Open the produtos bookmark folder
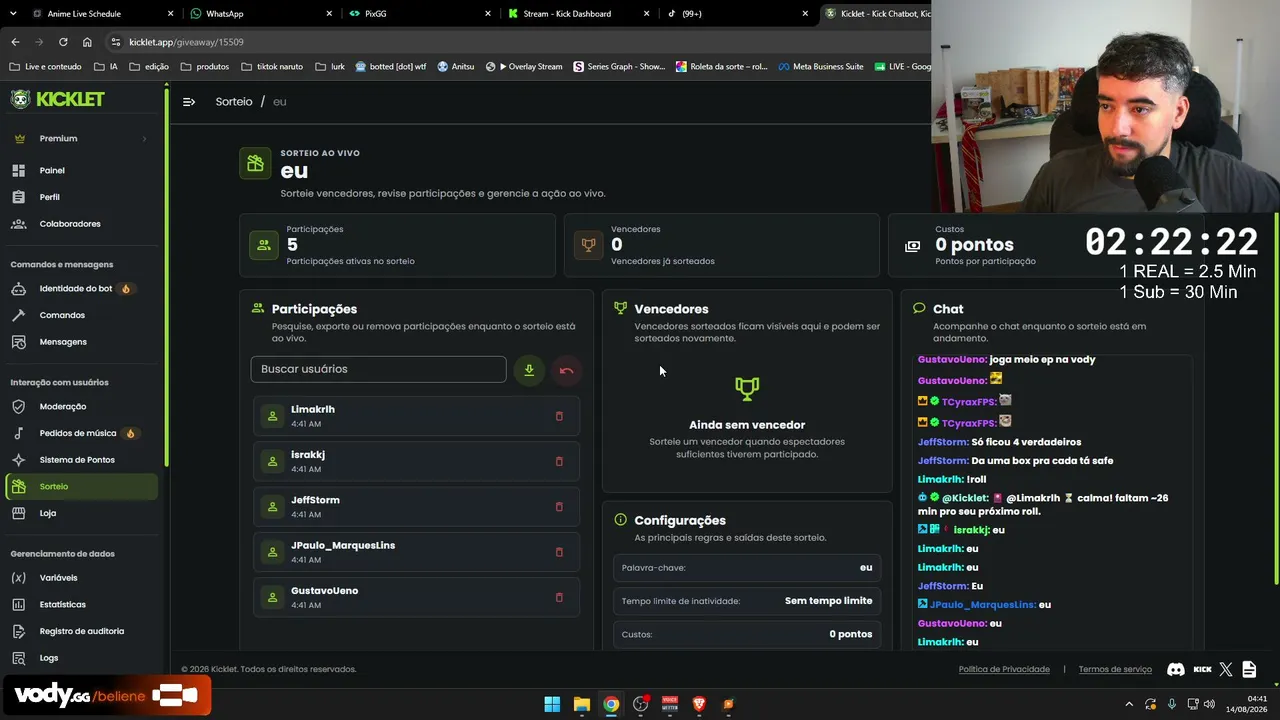 (x=205, y=67)
